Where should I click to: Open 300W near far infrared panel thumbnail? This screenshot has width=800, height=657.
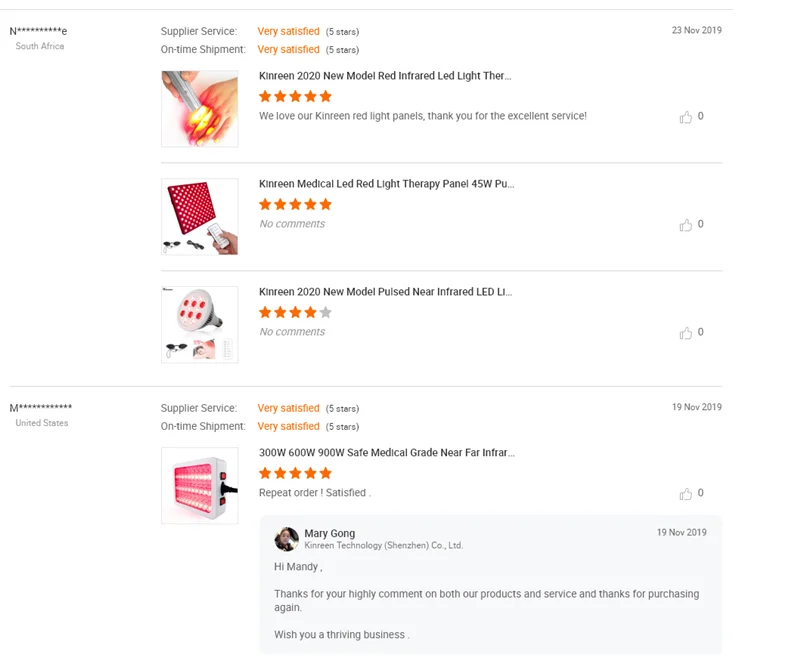tap(200, 486)
